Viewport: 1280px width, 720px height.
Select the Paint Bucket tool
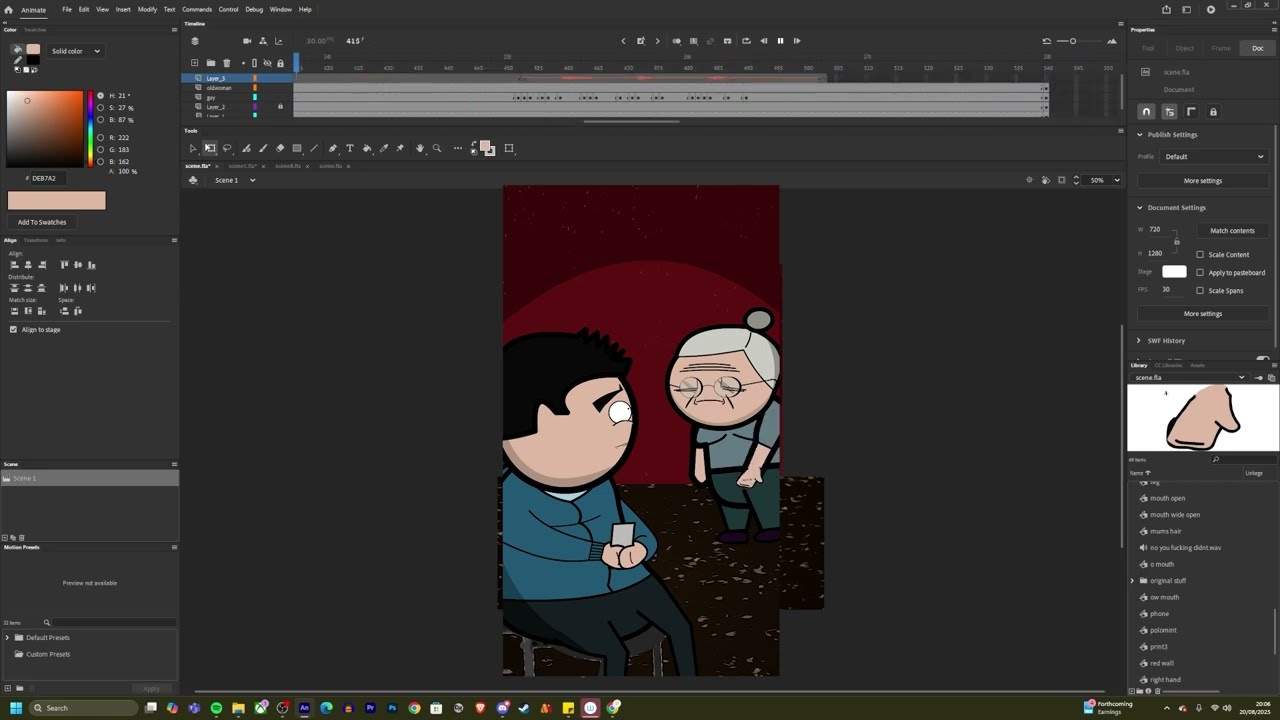[x=367, y=148]
